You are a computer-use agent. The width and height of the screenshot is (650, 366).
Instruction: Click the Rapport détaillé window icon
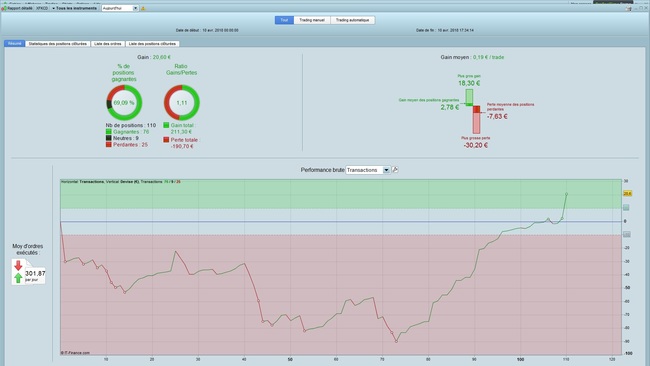point(4,8)
